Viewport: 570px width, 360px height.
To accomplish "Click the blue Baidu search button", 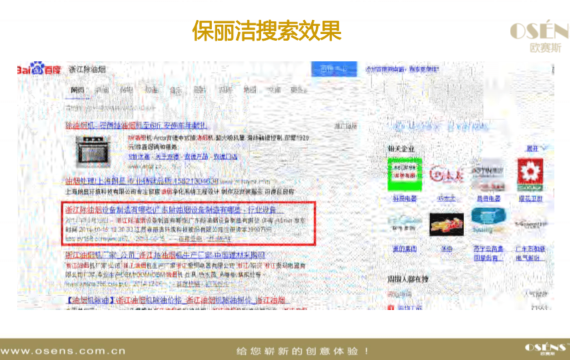I will (334, 69).
